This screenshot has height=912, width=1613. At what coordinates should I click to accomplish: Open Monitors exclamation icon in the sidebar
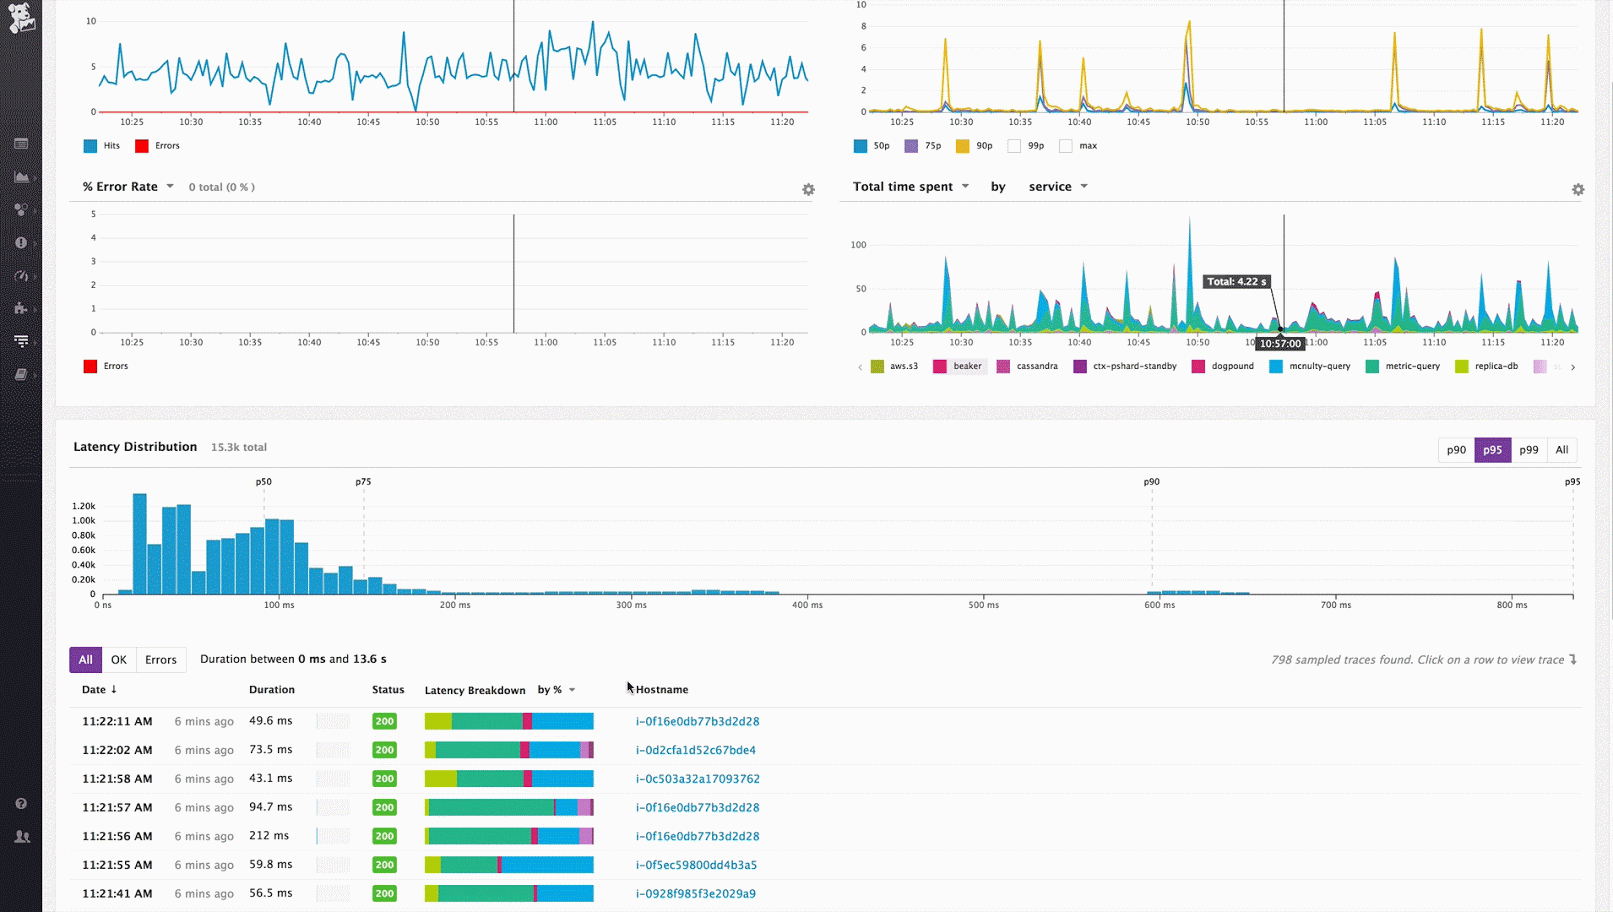(21, 243)
